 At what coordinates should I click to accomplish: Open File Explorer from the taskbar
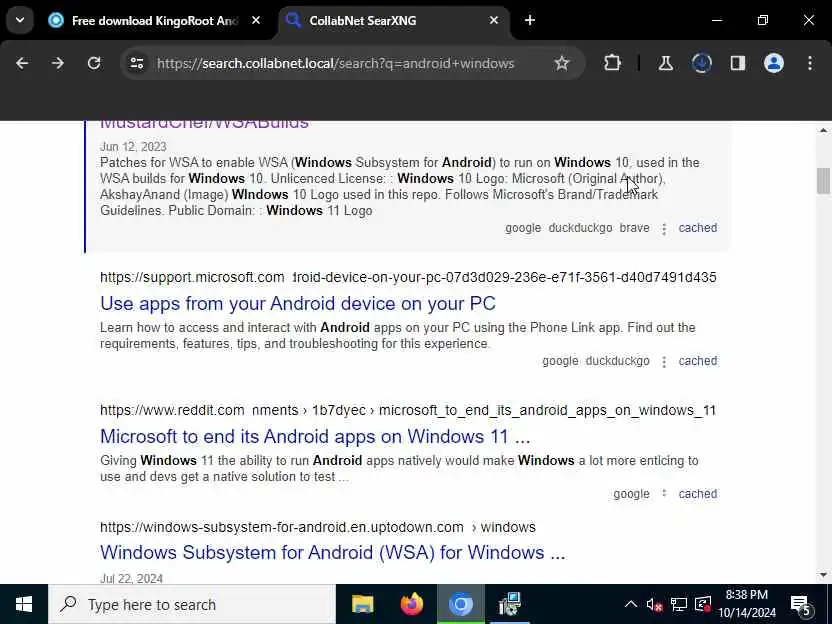(363, 604)
